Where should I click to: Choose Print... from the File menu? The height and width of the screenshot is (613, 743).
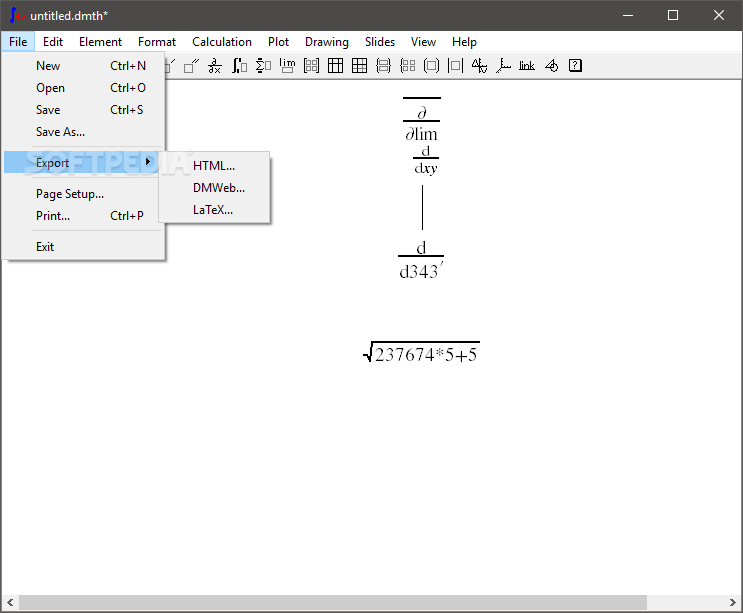coord(83,216)
